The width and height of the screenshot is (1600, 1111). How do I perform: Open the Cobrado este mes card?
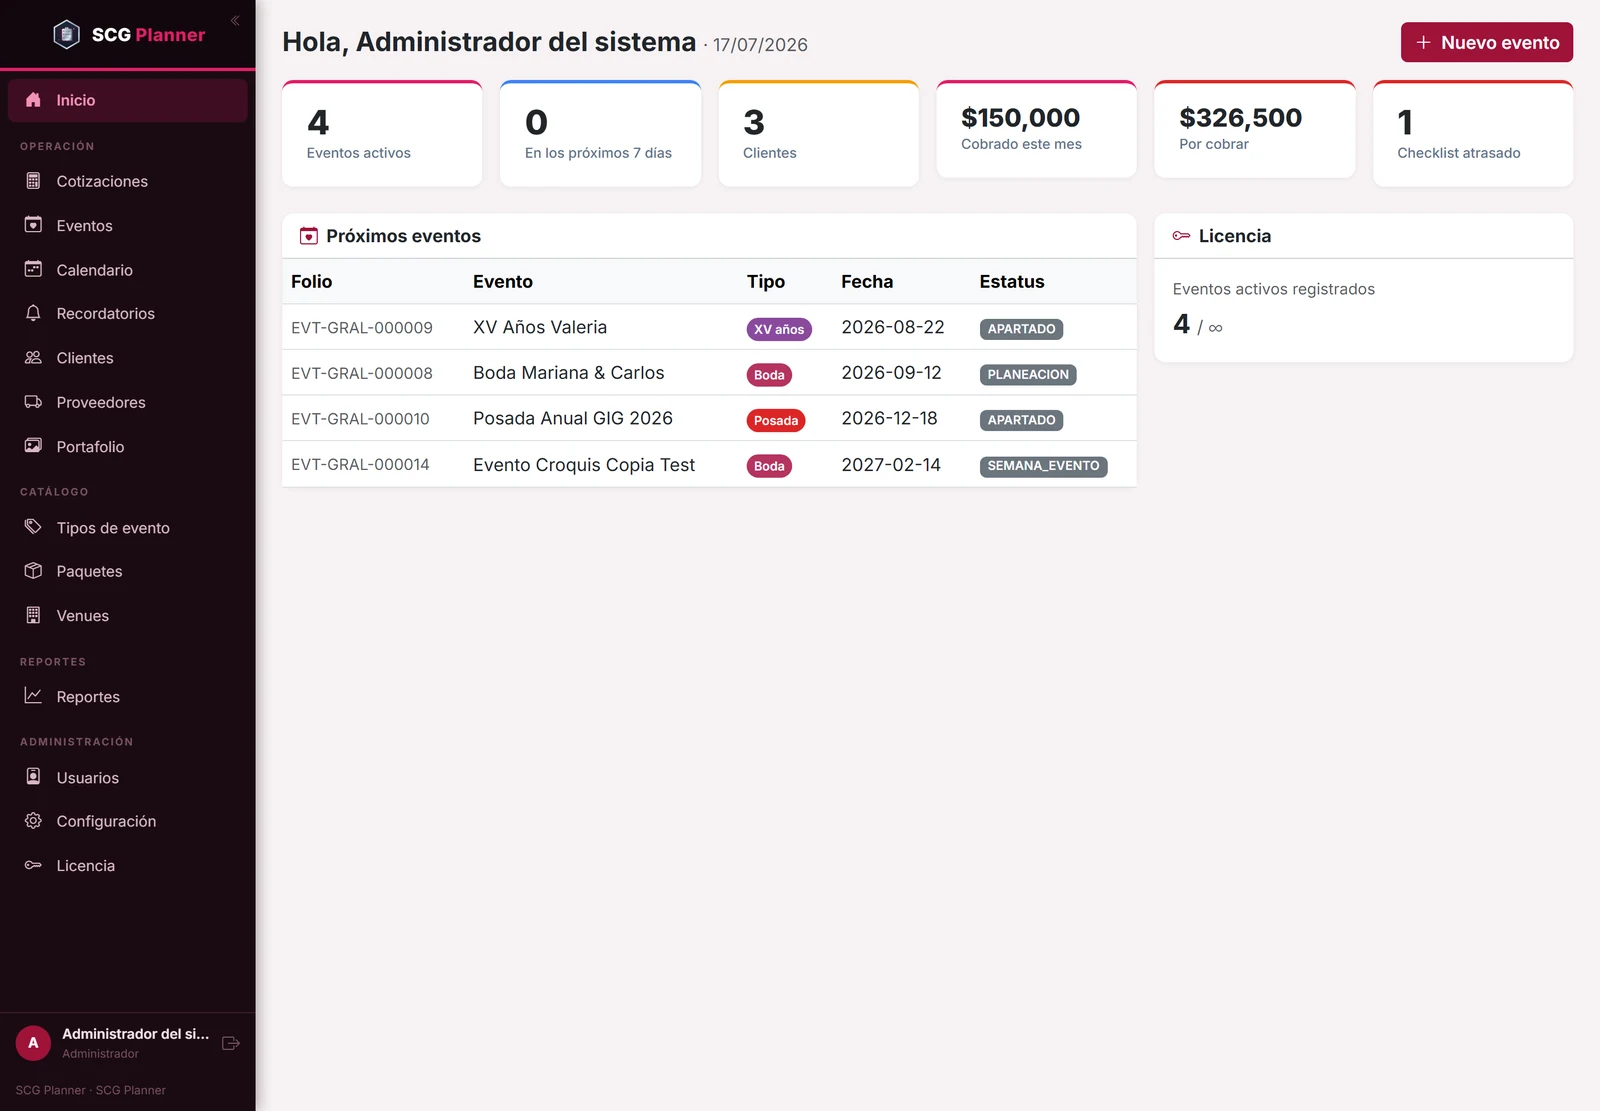coord(1036,129)
